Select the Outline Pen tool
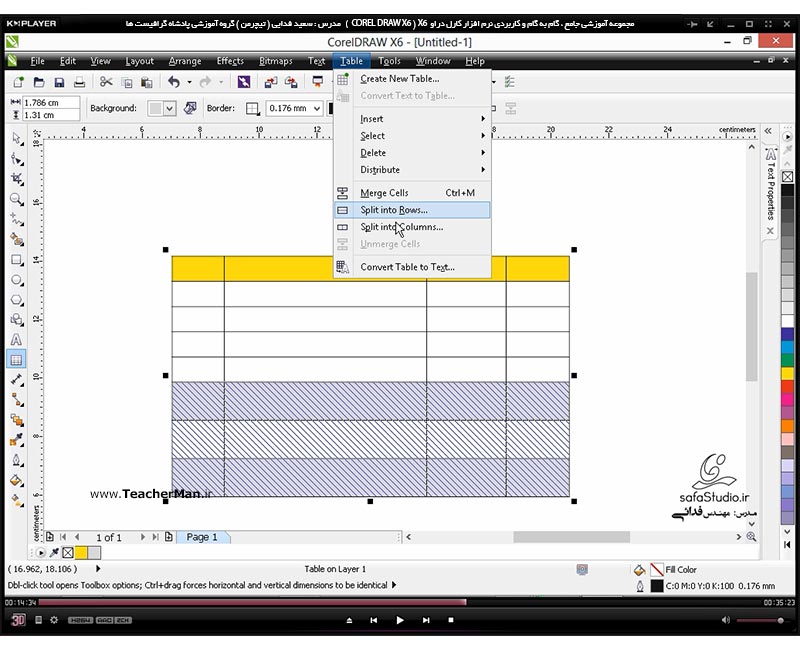 pos(17,460)
